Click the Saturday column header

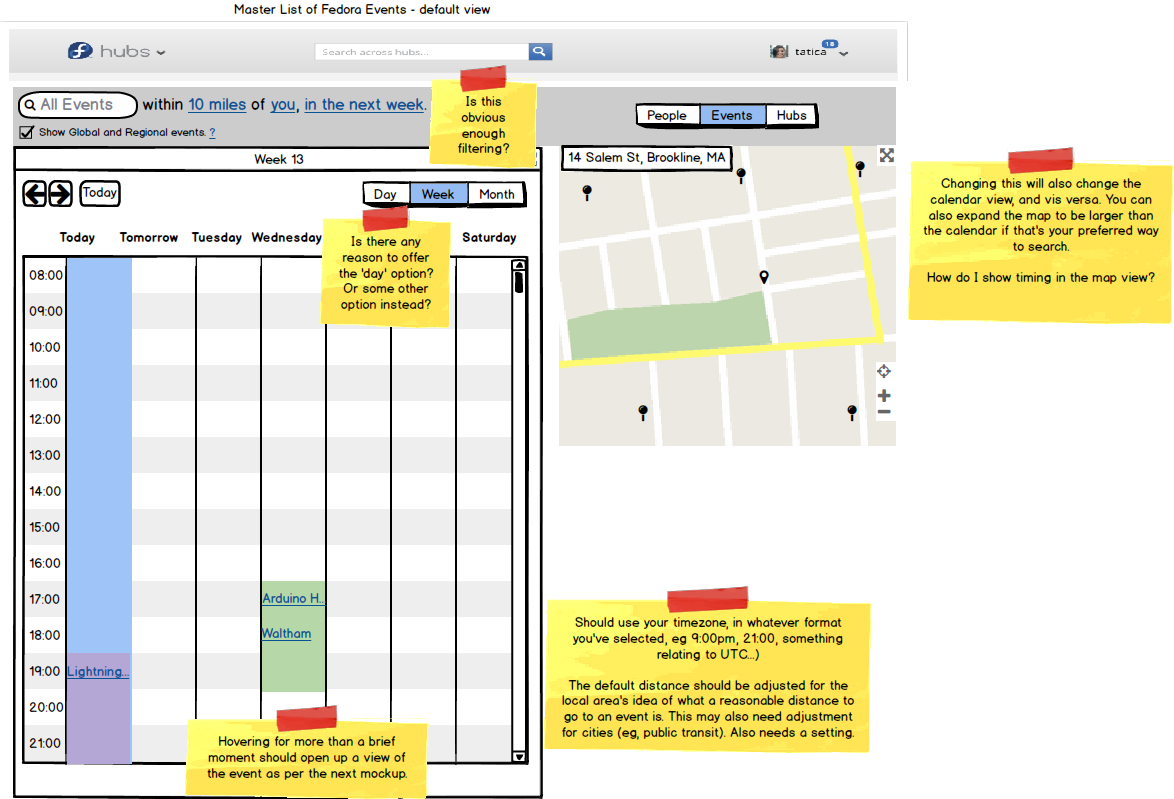(489, 237)
